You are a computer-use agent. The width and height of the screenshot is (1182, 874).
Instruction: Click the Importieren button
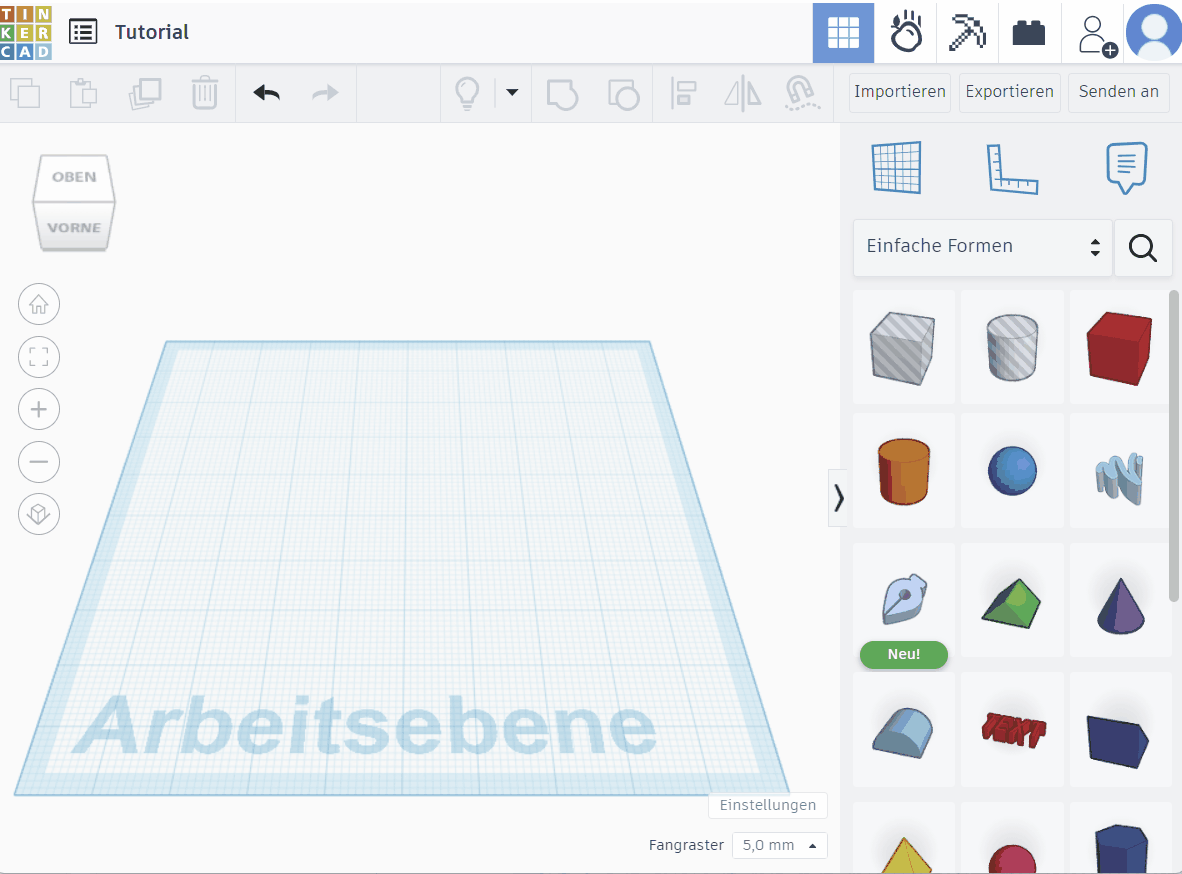point(899,92)
